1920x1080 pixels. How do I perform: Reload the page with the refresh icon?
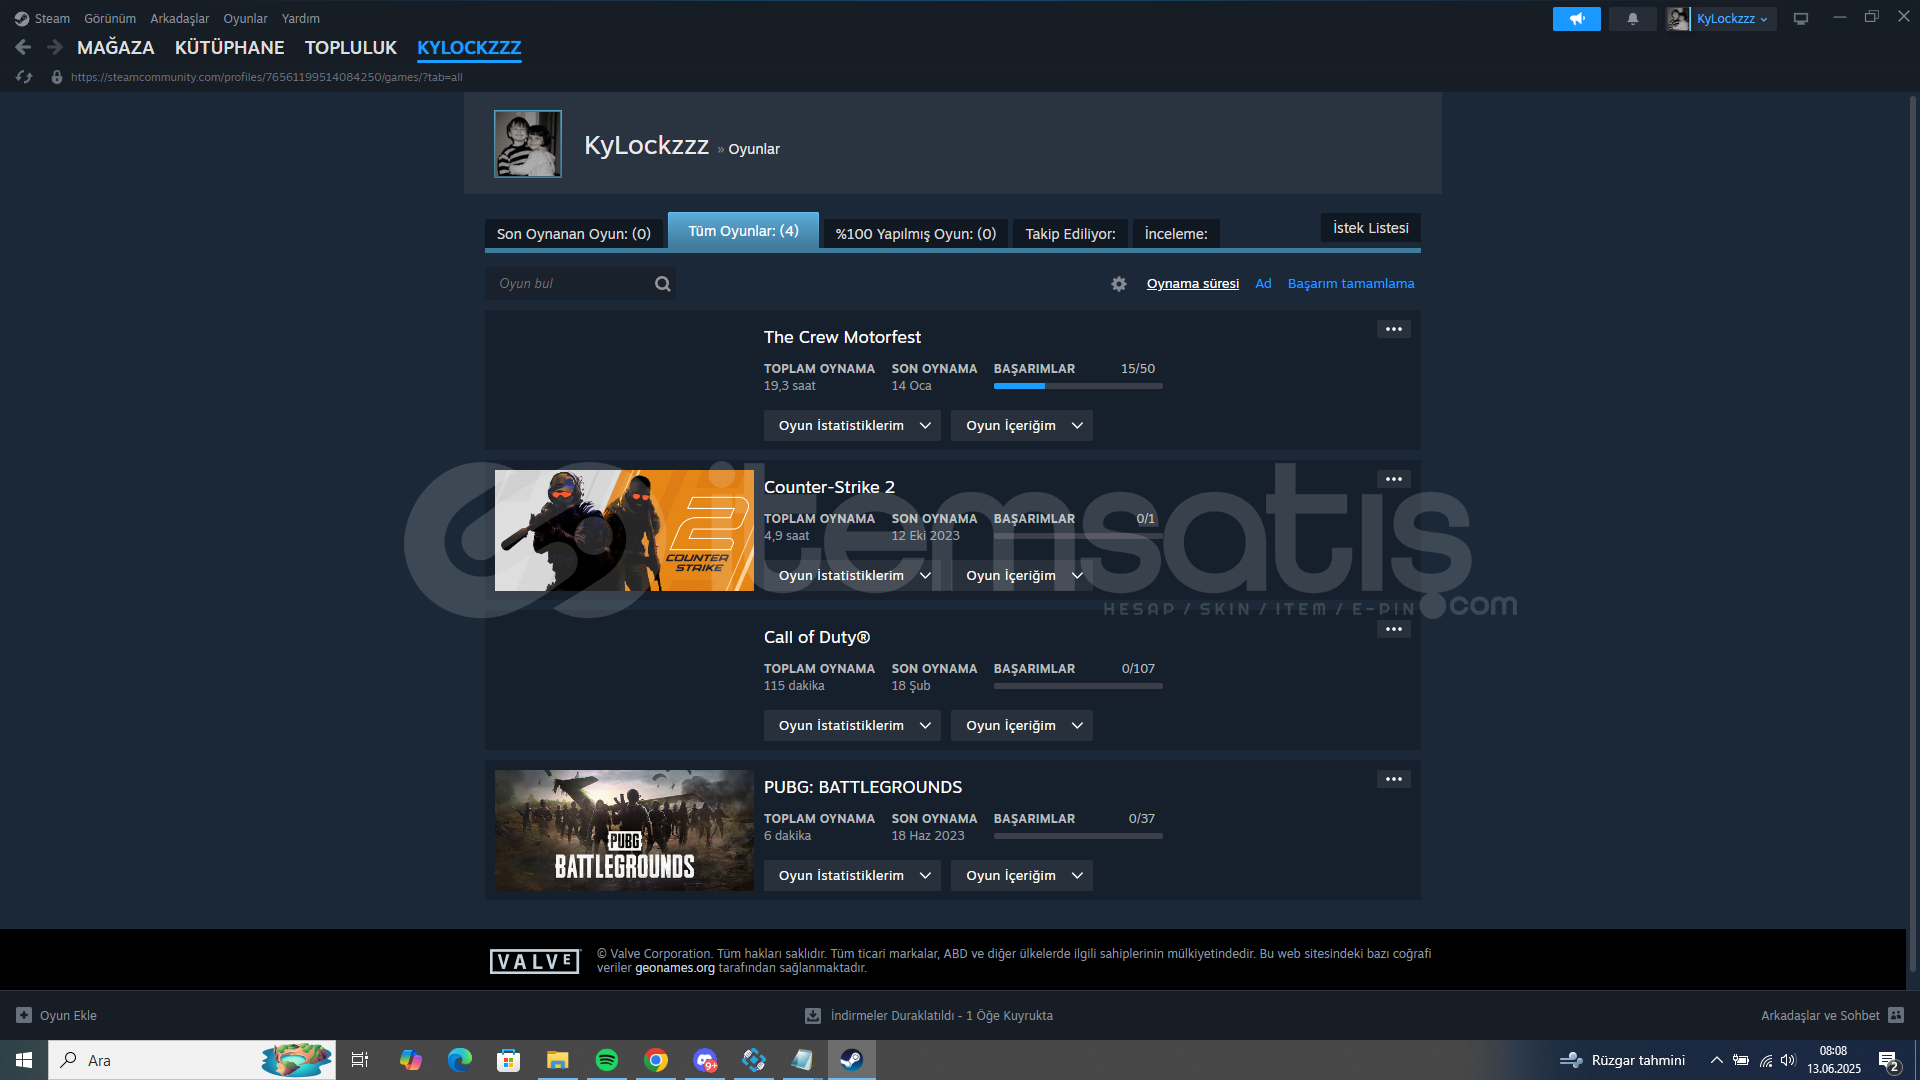coord(25,77)
